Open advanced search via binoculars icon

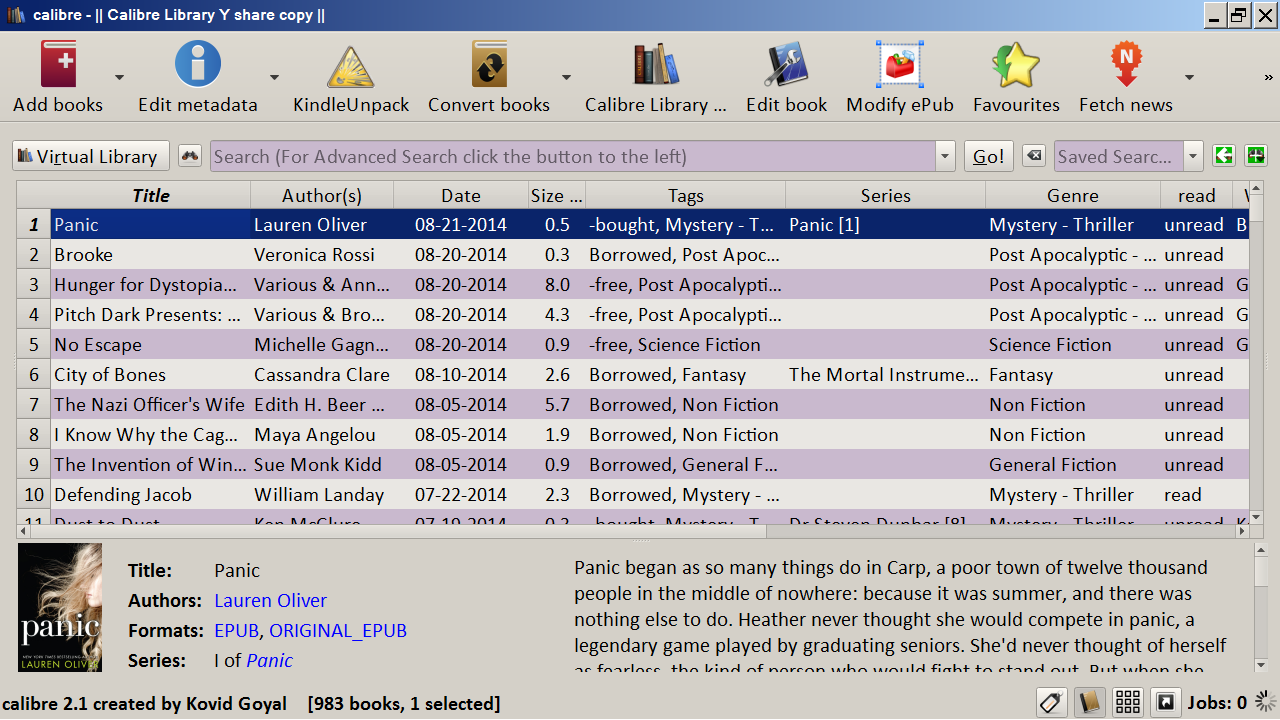(x=190, y=156)
